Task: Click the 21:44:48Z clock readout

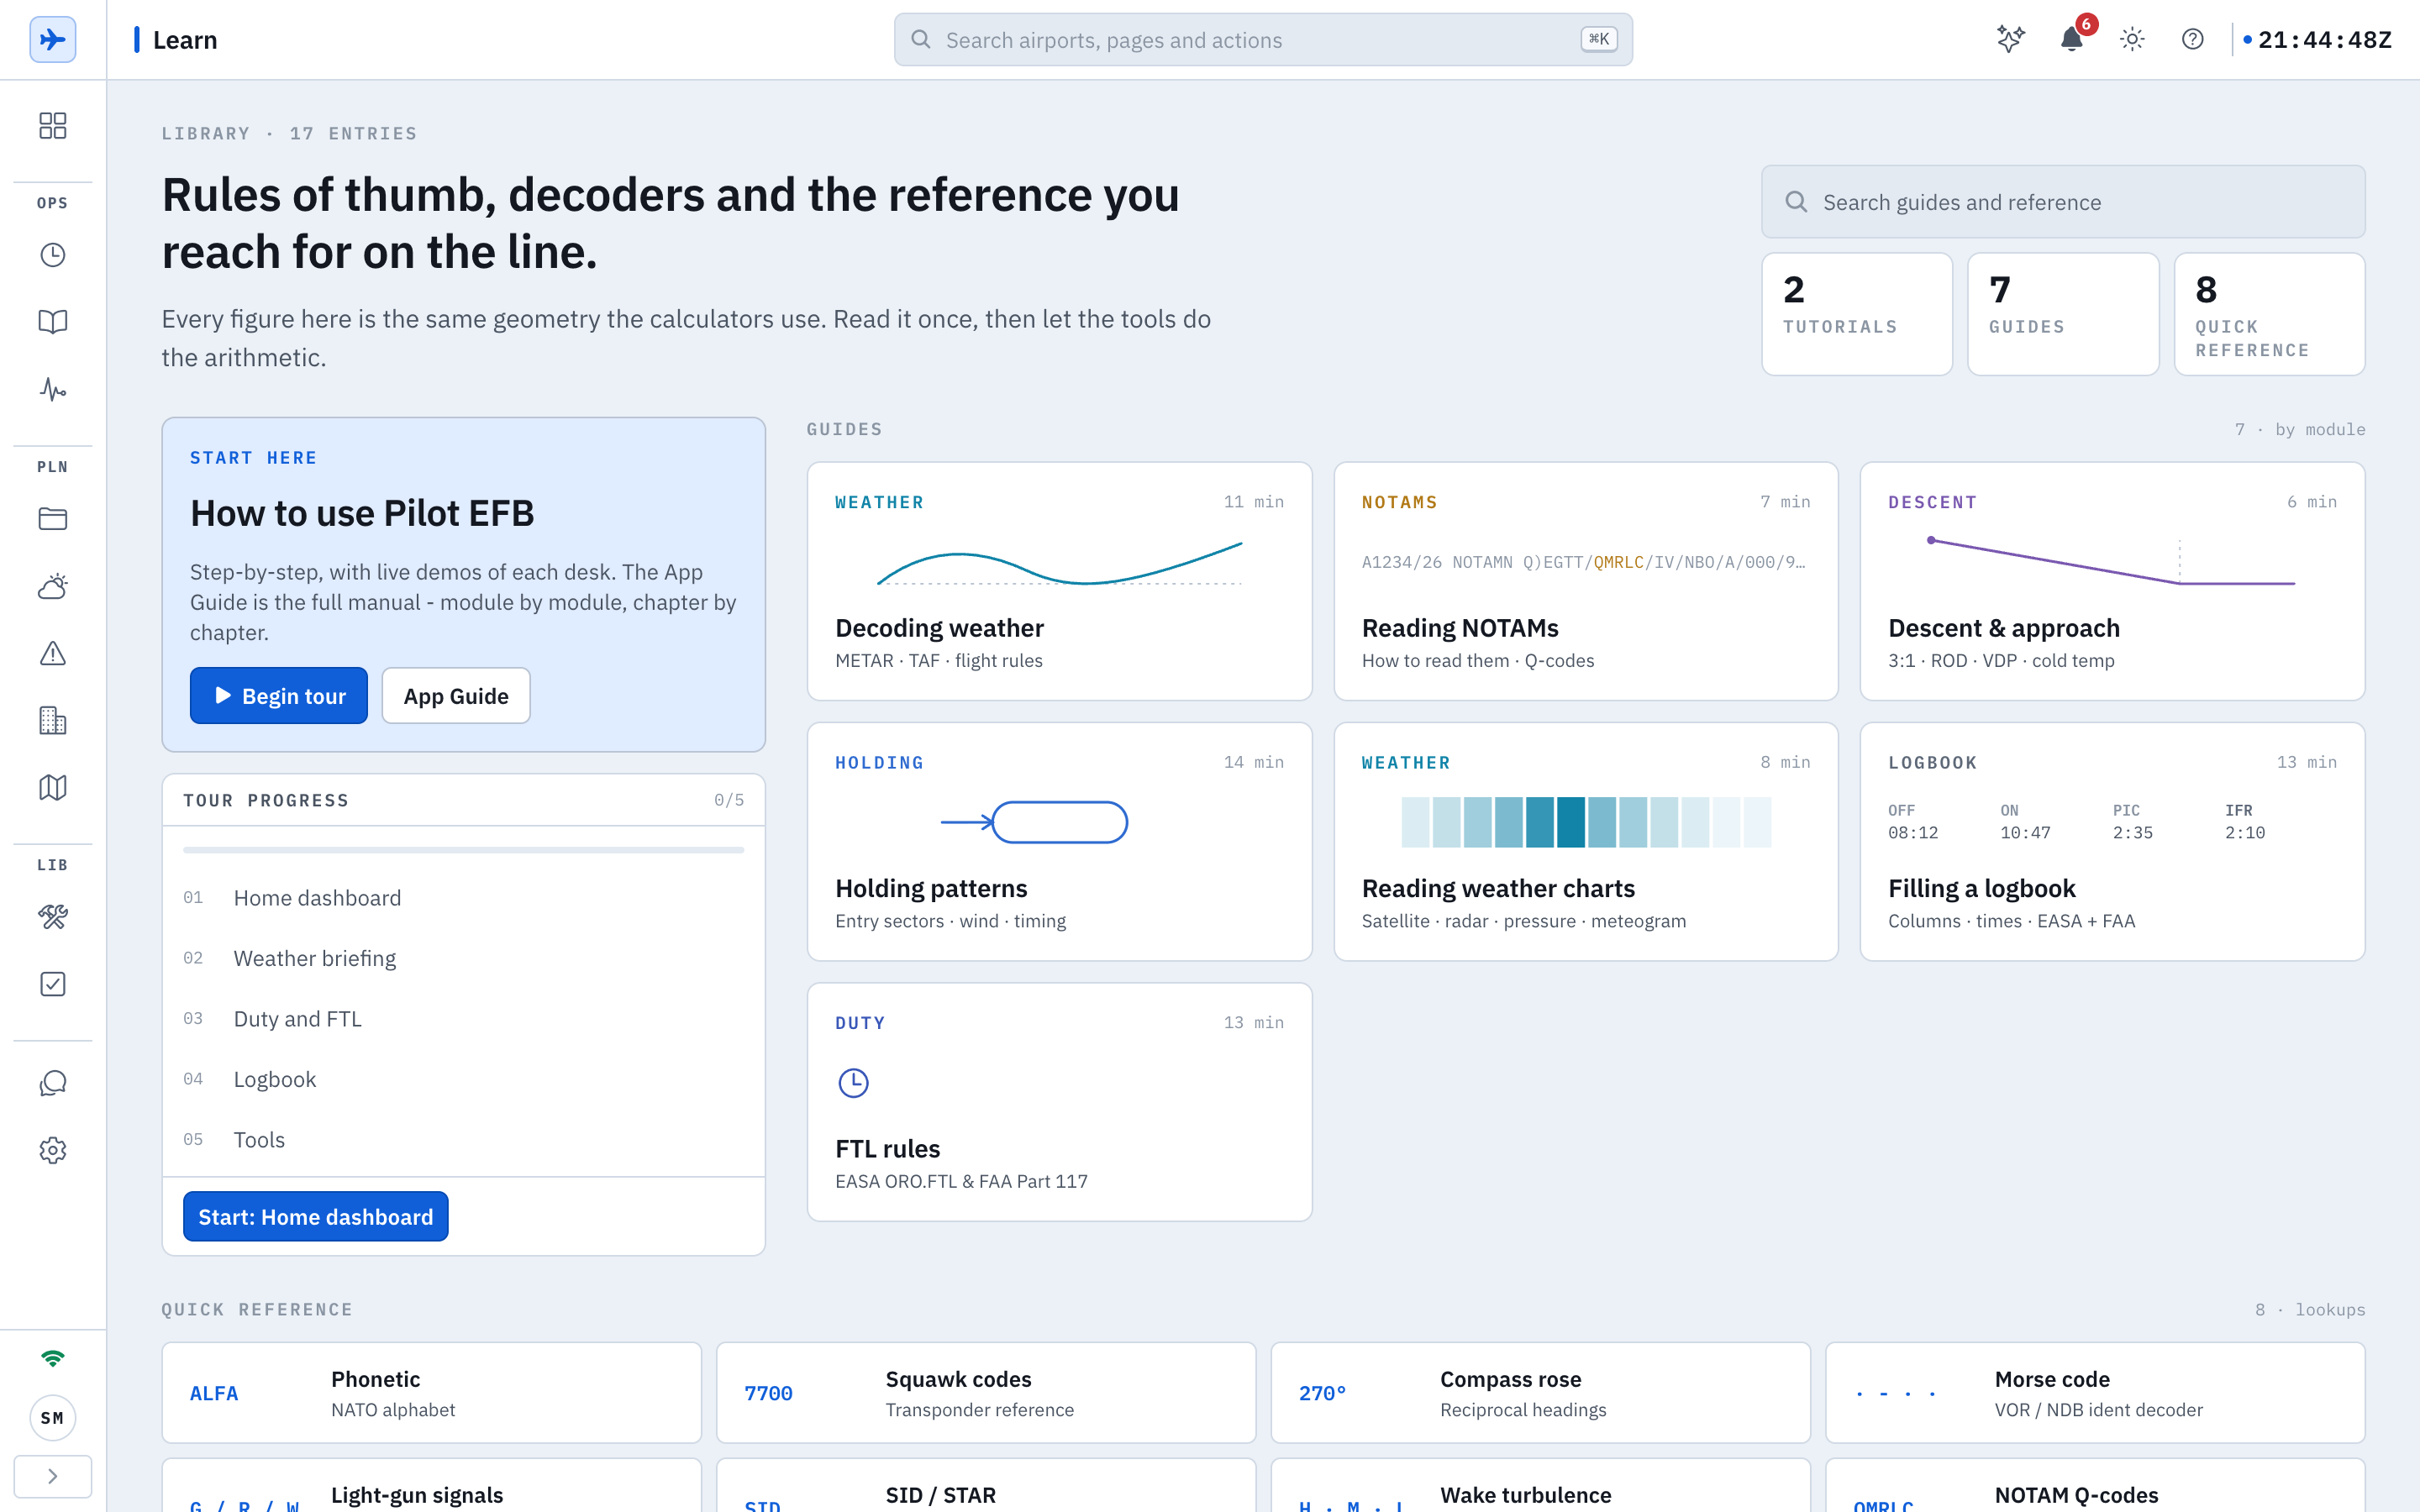Action: (x=2324, y=40)
